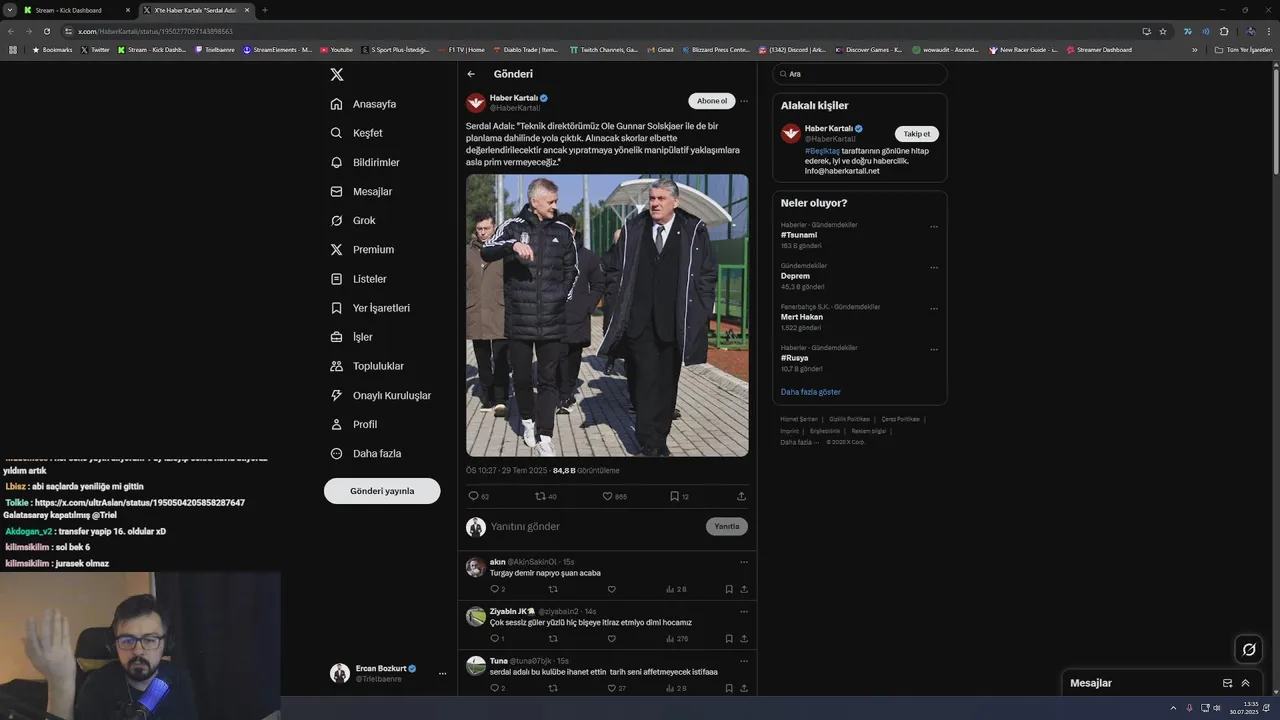Open options on Ziyabin JK reply
The height and width of the screenshot is (720, 1280).
point(743,611)
